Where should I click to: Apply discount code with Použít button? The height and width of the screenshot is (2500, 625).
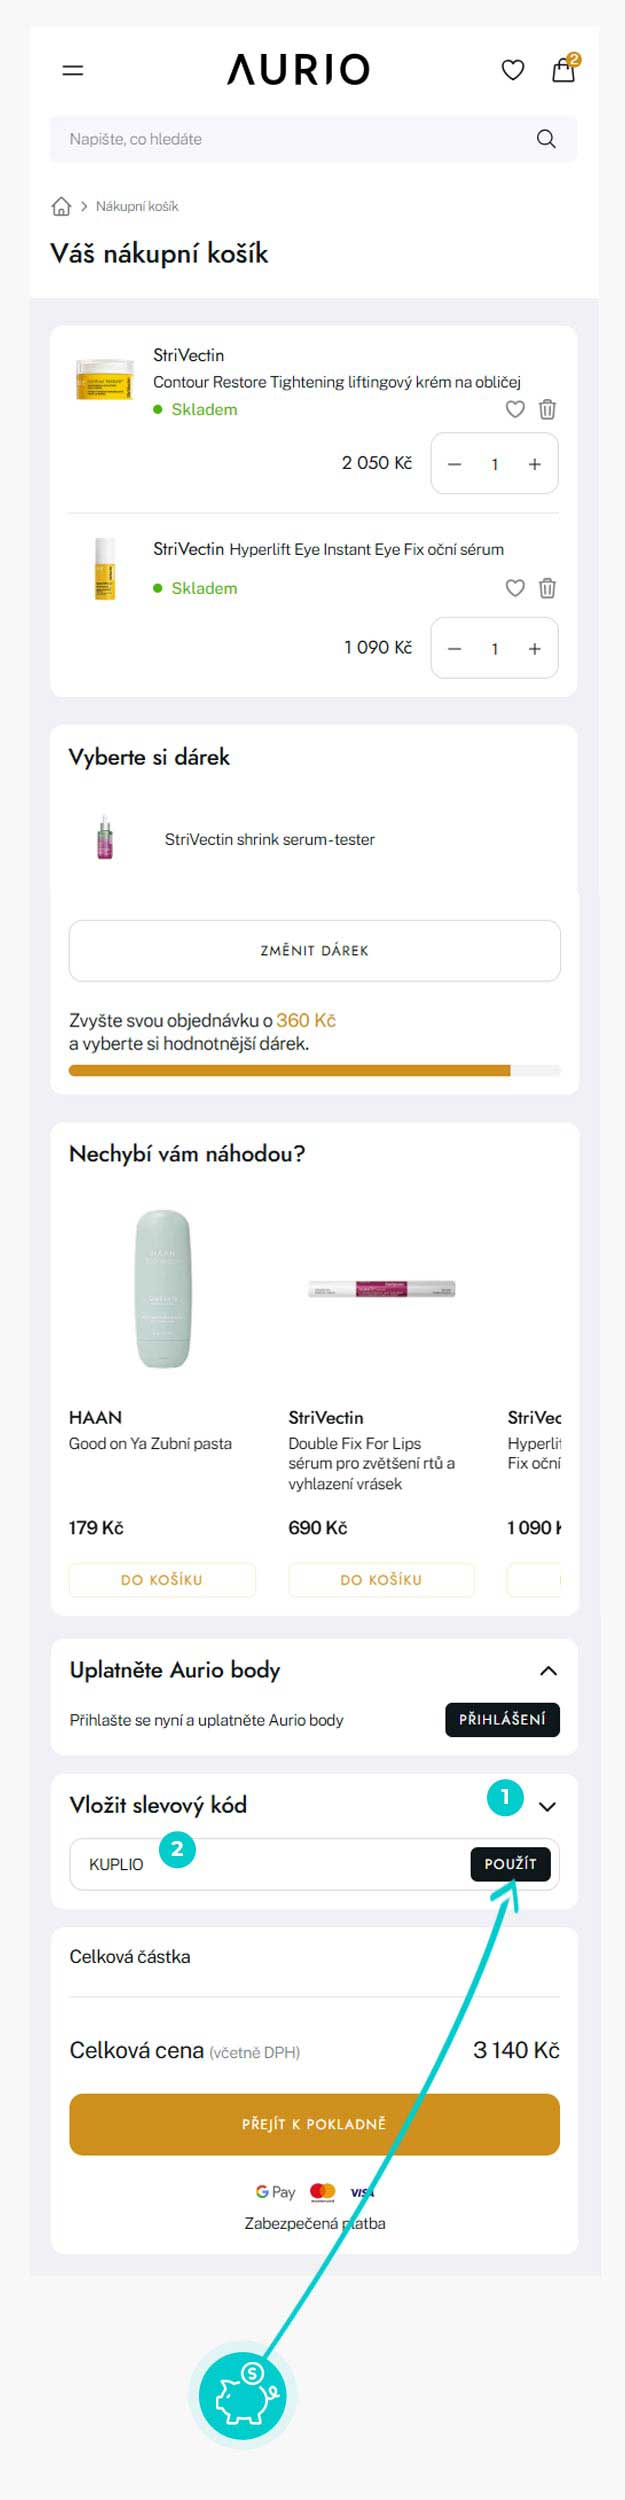(510, 1864)
